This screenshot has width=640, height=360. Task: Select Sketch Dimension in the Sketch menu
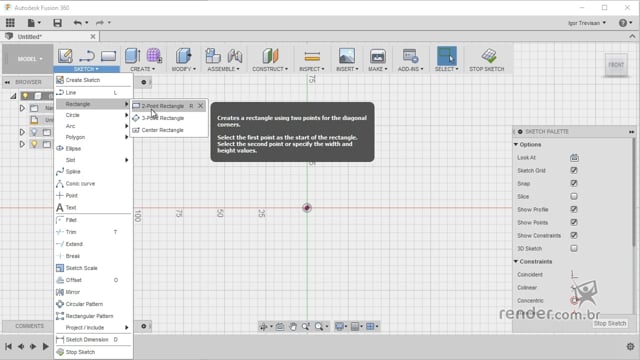93,340
